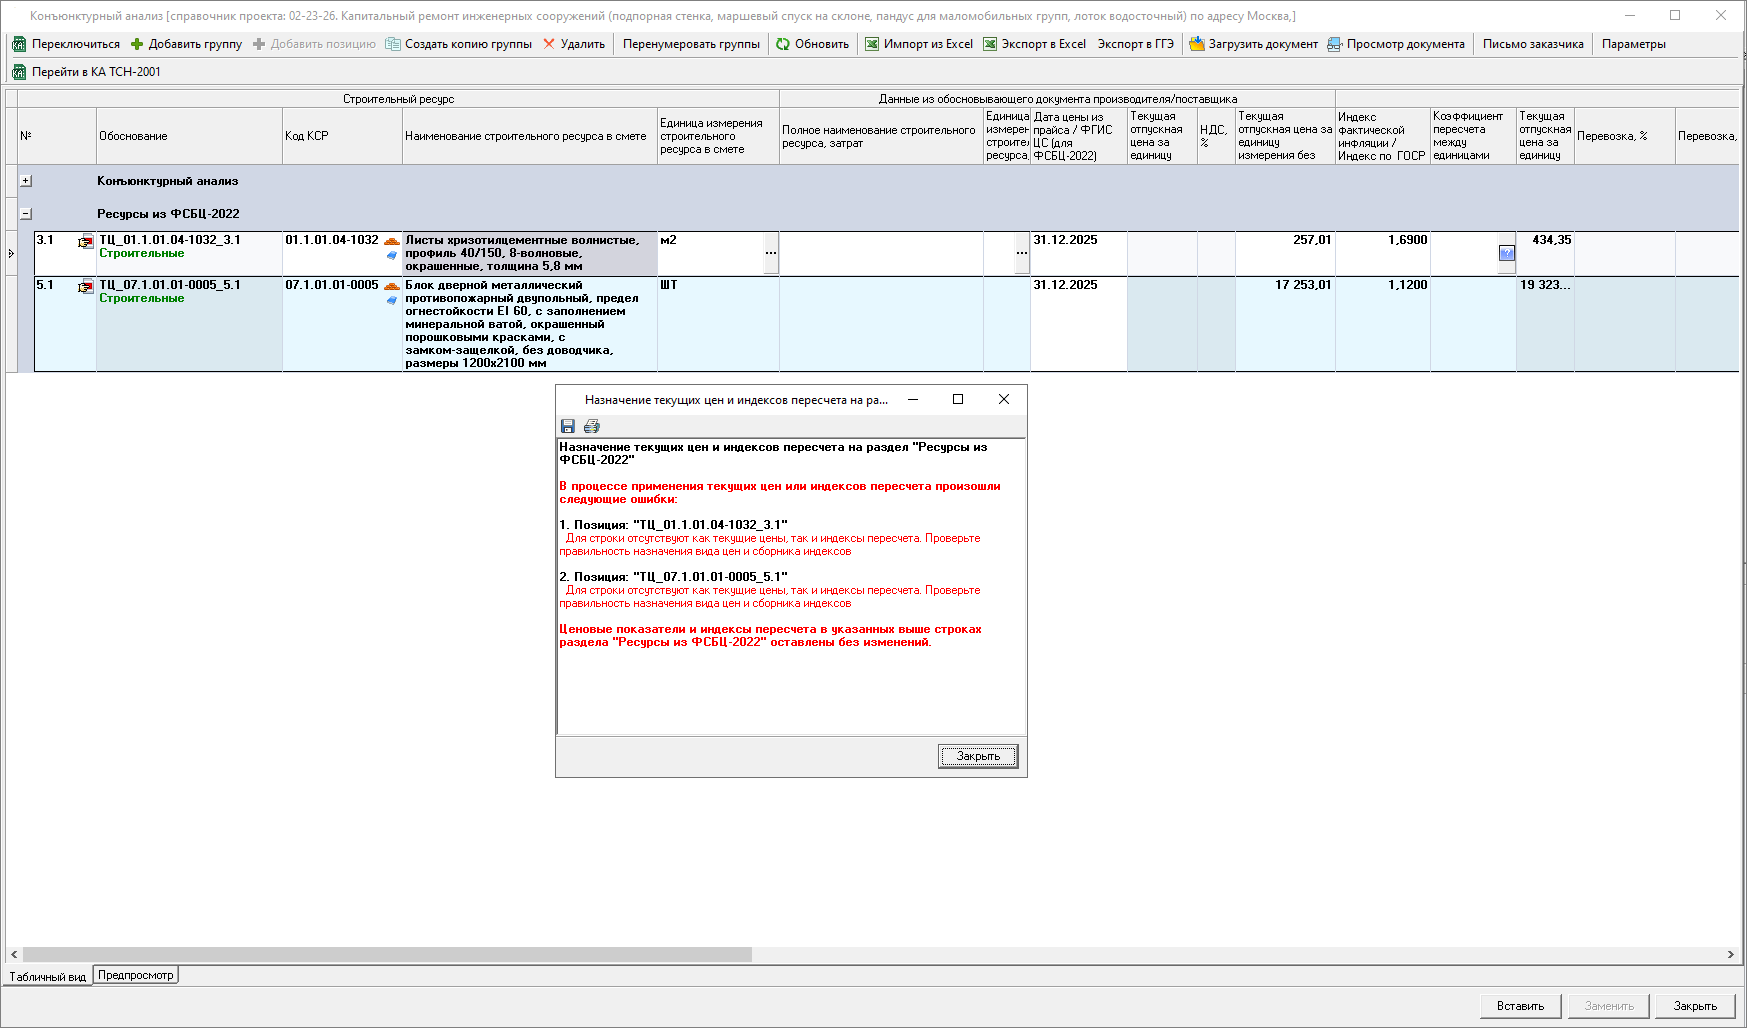Switch to the Предпросмотр tab
The image size is (1747, 1028).
[136, 975]
